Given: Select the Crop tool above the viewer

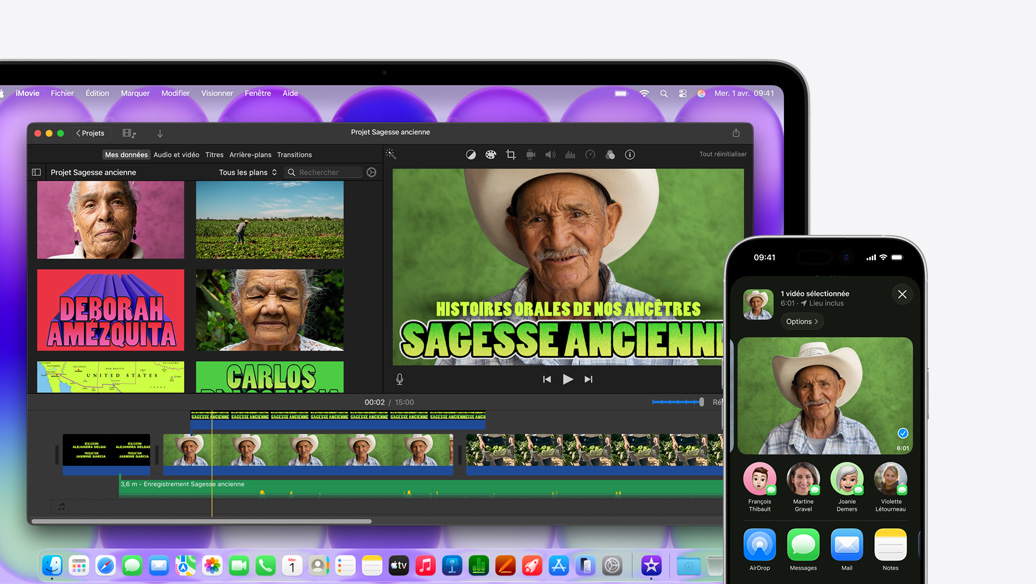Looking at the screenshot, I should [511, 154].
